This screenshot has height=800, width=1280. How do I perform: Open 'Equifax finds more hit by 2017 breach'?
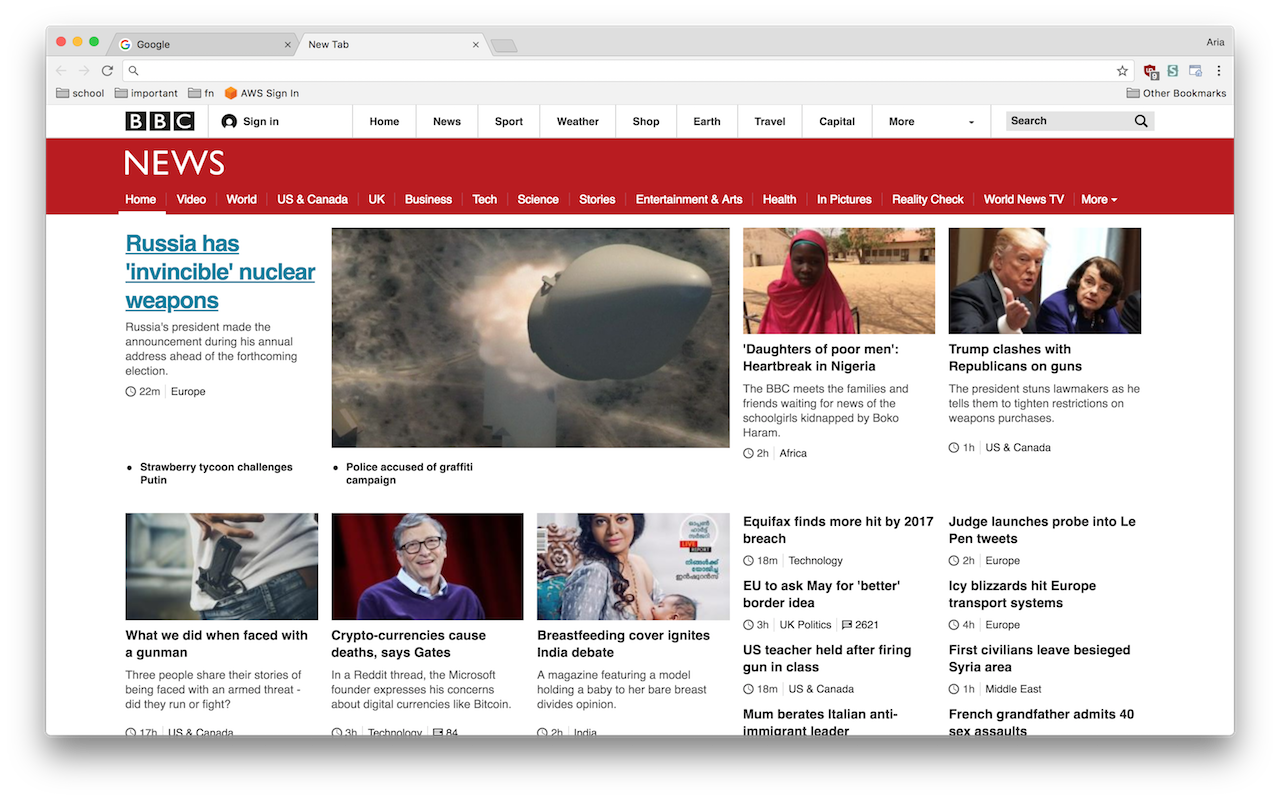point(838,529)
